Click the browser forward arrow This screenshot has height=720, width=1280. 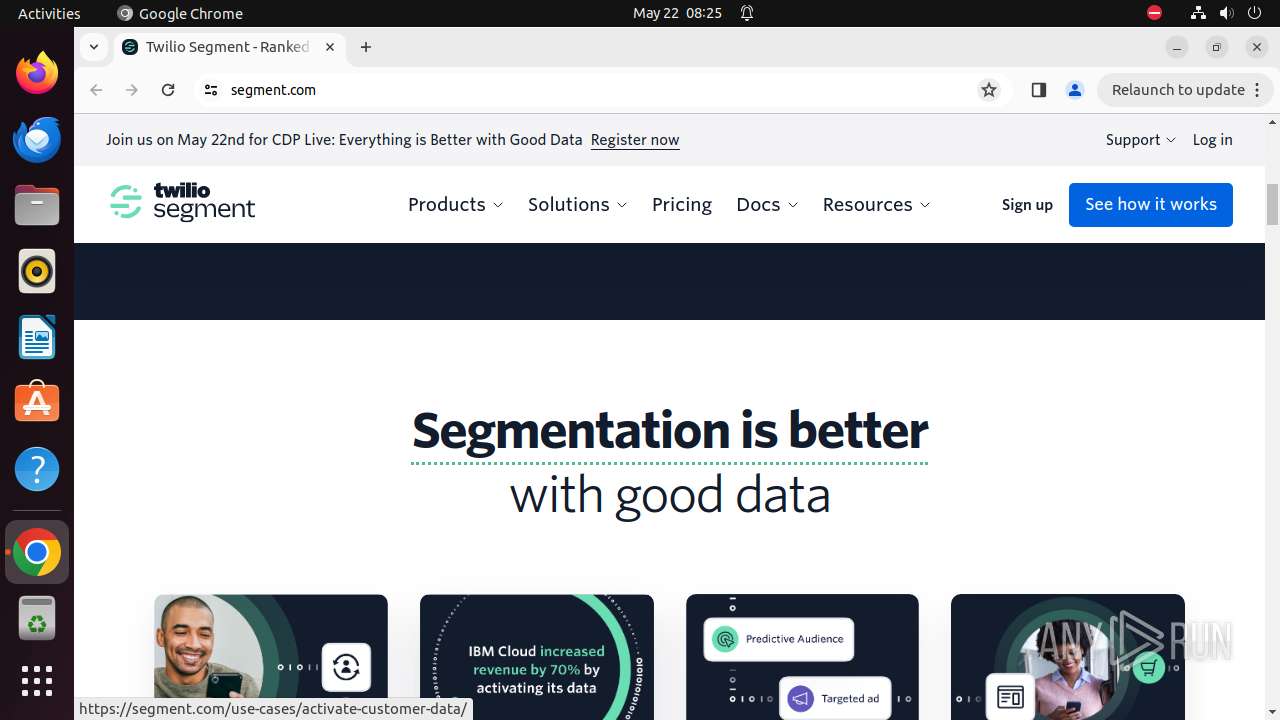pyautogui.click(x=132, y=90)
